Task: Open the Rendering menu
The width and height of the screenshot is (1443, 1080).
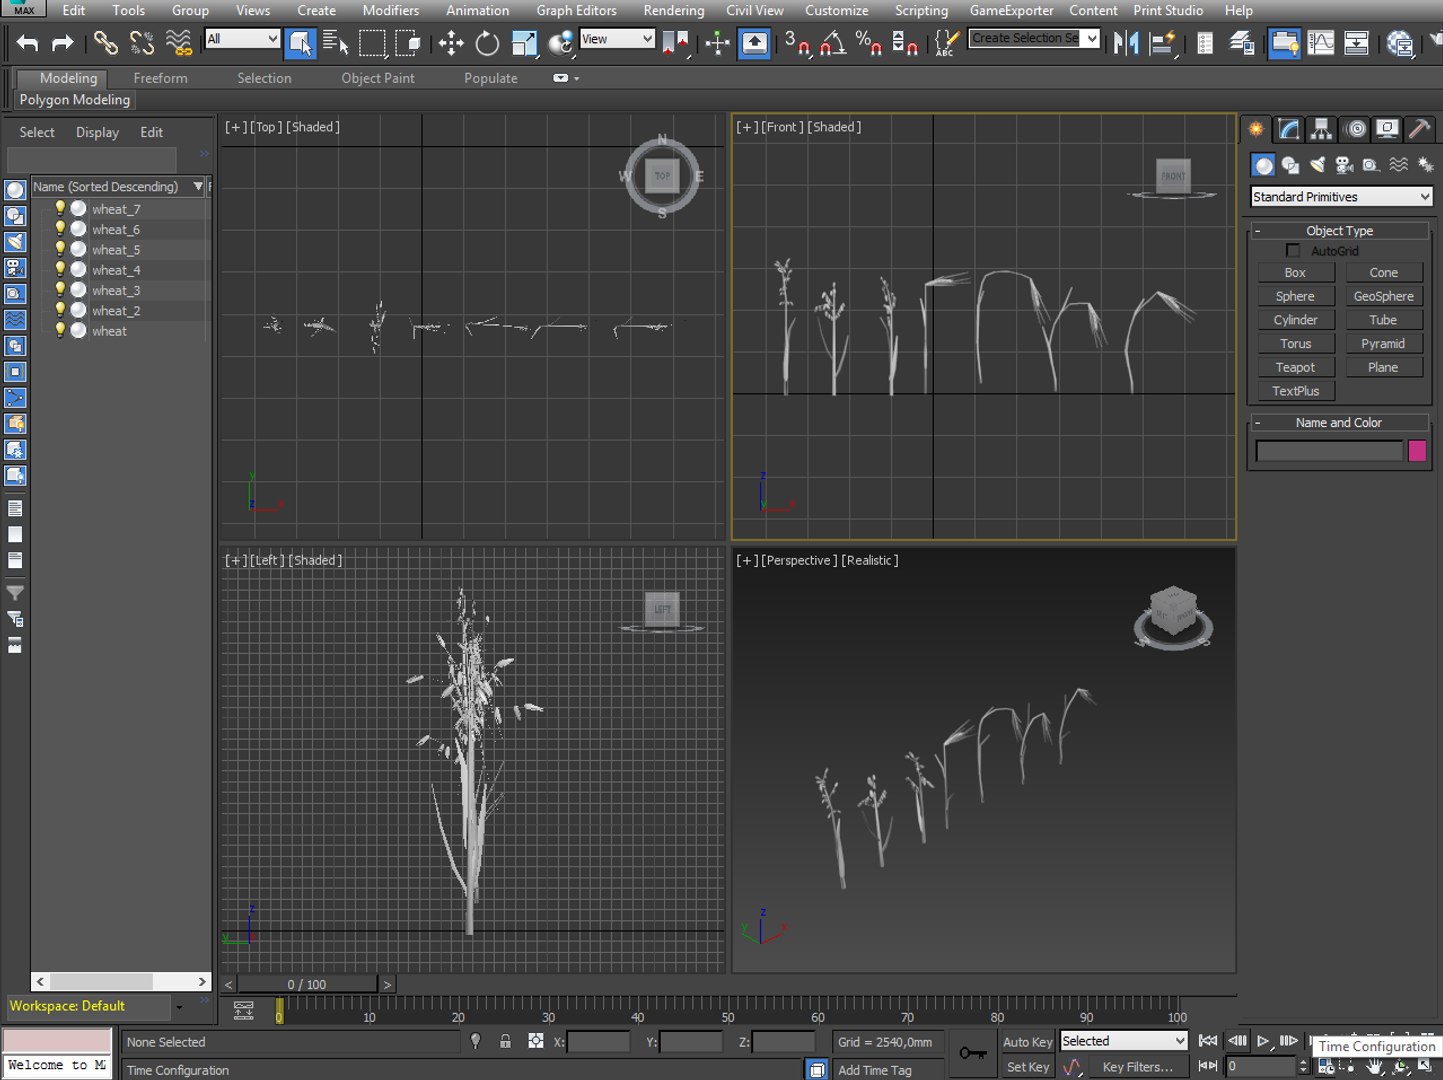Action: (x=674, y=10)
